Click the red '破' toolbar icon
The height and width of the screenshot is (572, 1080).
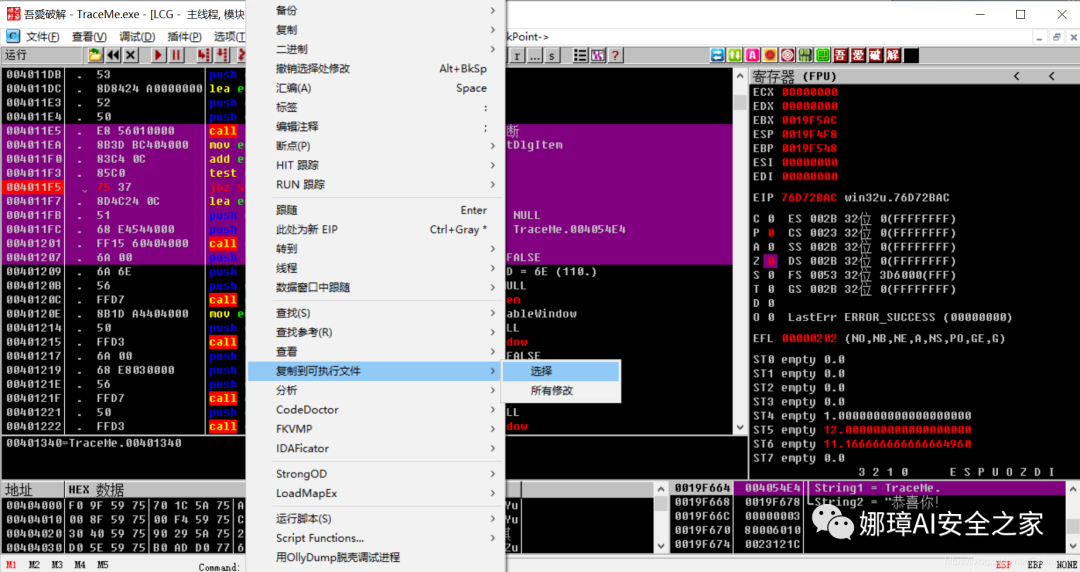pos(875,55)
